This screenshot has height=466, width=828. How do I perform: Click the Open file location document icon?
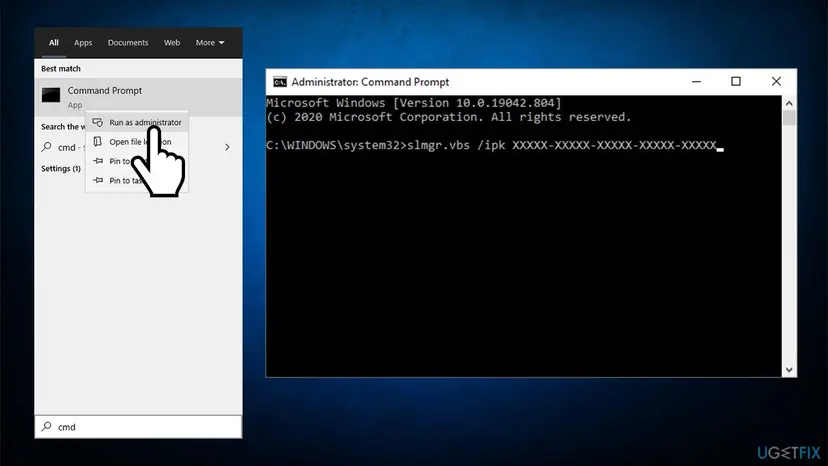coord(98,142)
